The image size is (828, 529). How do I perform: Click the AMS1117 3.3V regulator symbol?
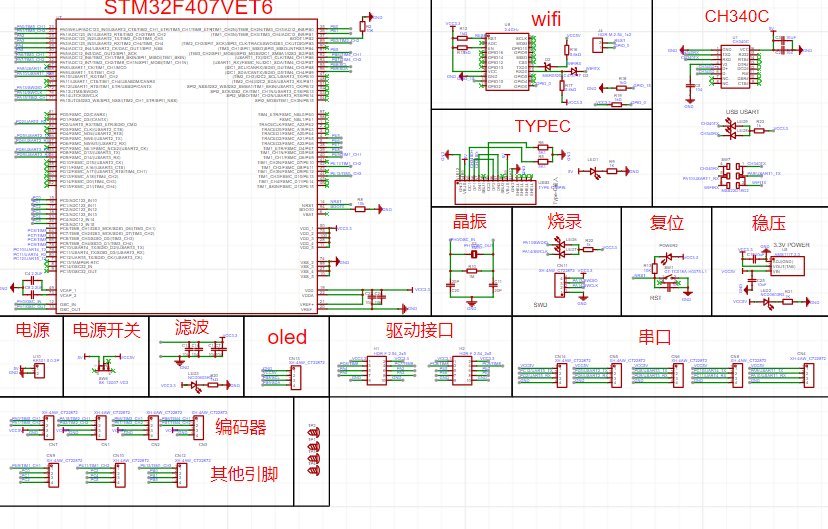pyautogui.click(x=787, y=266)
